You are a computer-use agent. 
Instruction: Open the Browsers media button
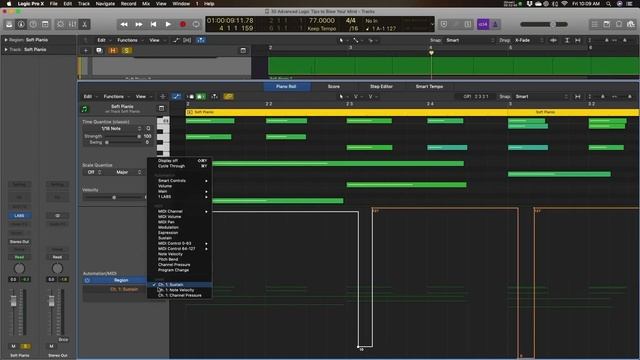(631, 24)
